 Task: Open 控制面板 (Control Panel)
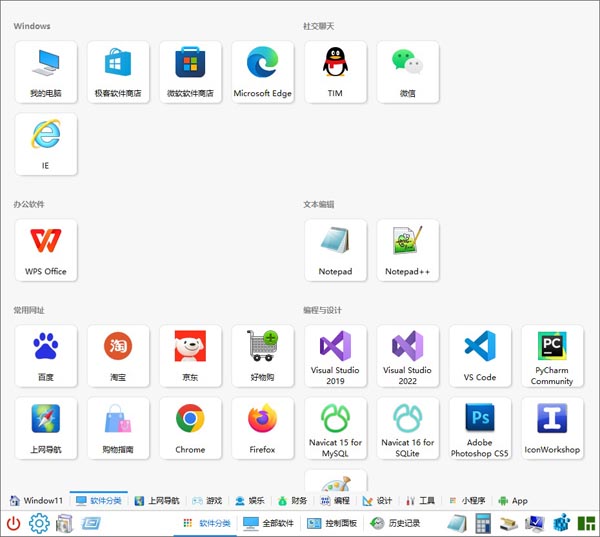pyautogui.click(x=332, y=523)
